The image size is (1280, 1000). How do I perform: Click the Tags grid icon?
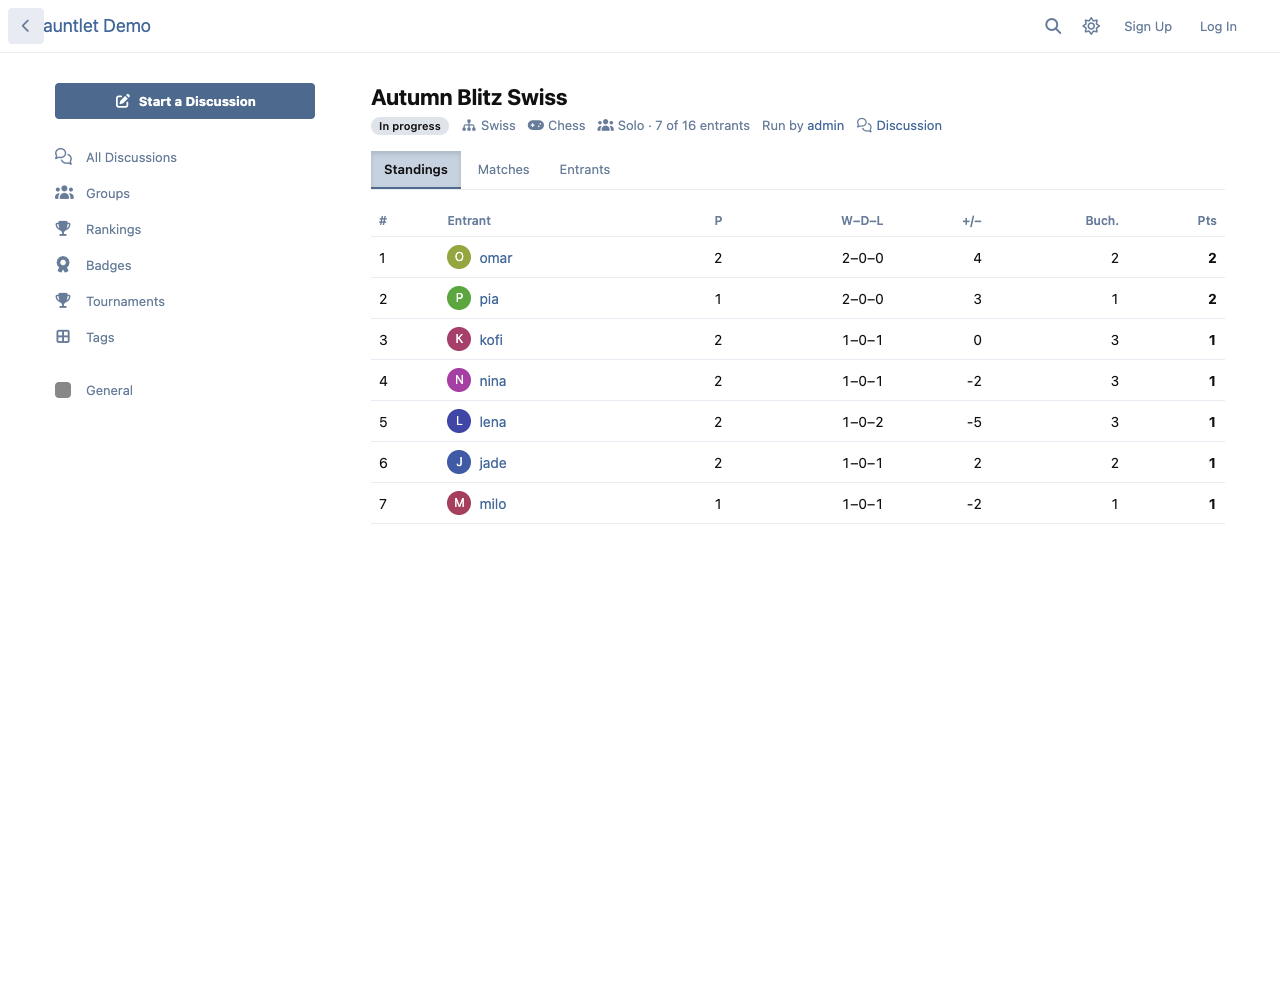coord(63,337)
